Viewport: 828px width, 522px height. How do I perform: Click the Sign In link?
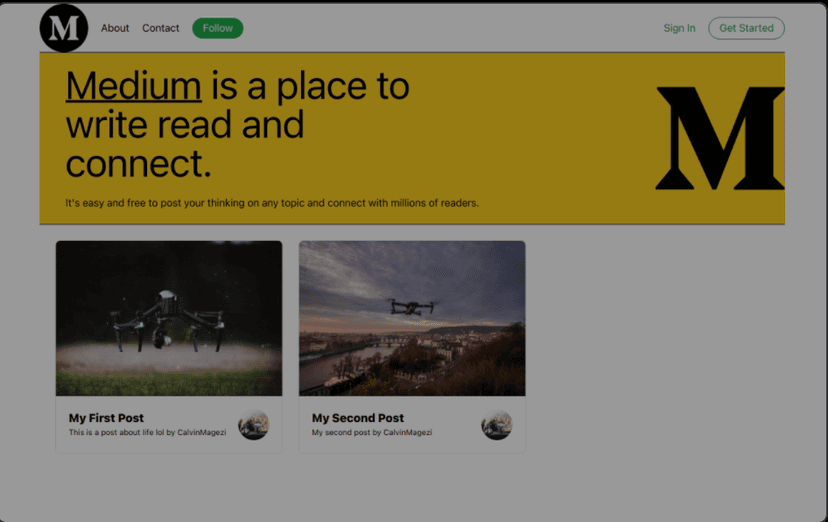click(x=679, y=28)
